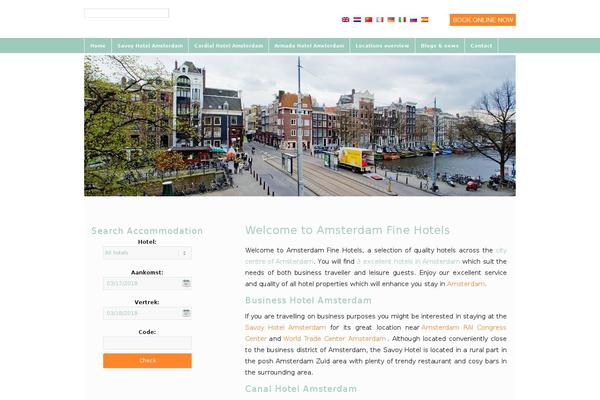The image size is (600, 400).
Task: Switch language with the Germany flag
Action: tap(391, 20)
